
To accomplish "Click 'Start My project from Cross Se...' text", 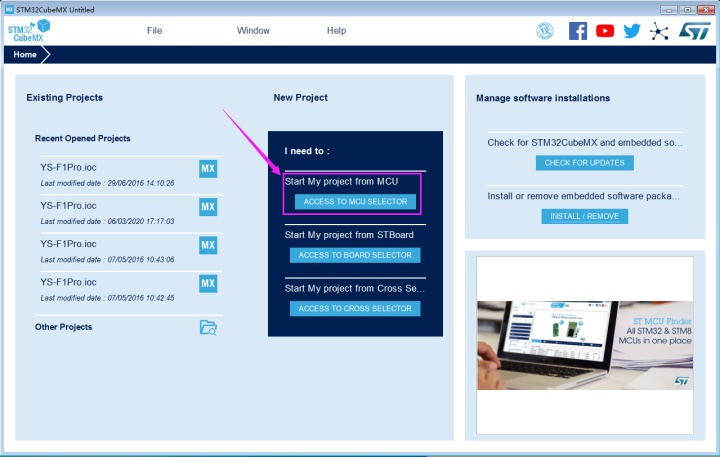I will (x=354, y=288).
